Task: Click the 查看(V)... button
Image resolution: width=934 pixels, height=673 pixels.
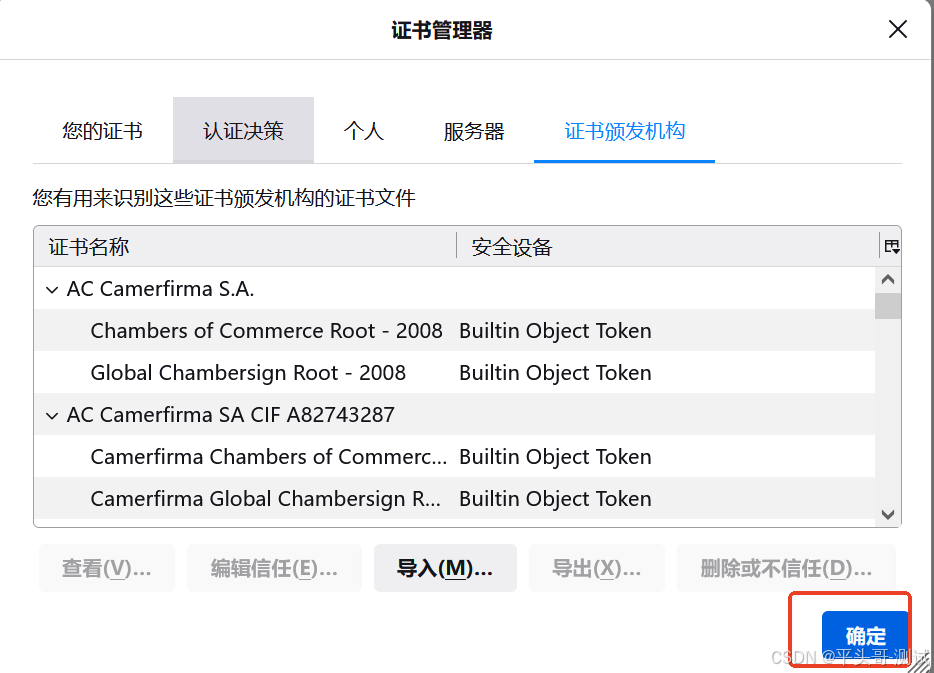Action: [107, 568]
